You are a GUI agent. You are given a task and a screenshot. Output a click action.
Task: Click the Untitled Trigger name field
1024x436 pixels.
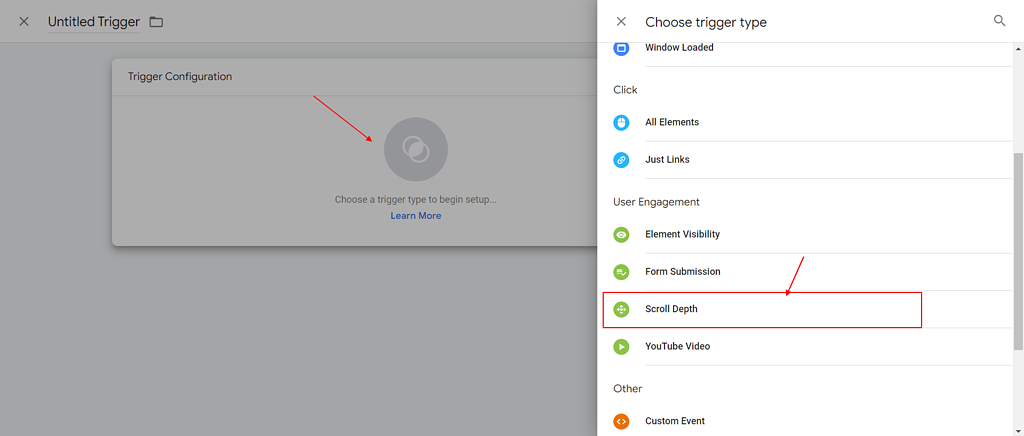93,22
